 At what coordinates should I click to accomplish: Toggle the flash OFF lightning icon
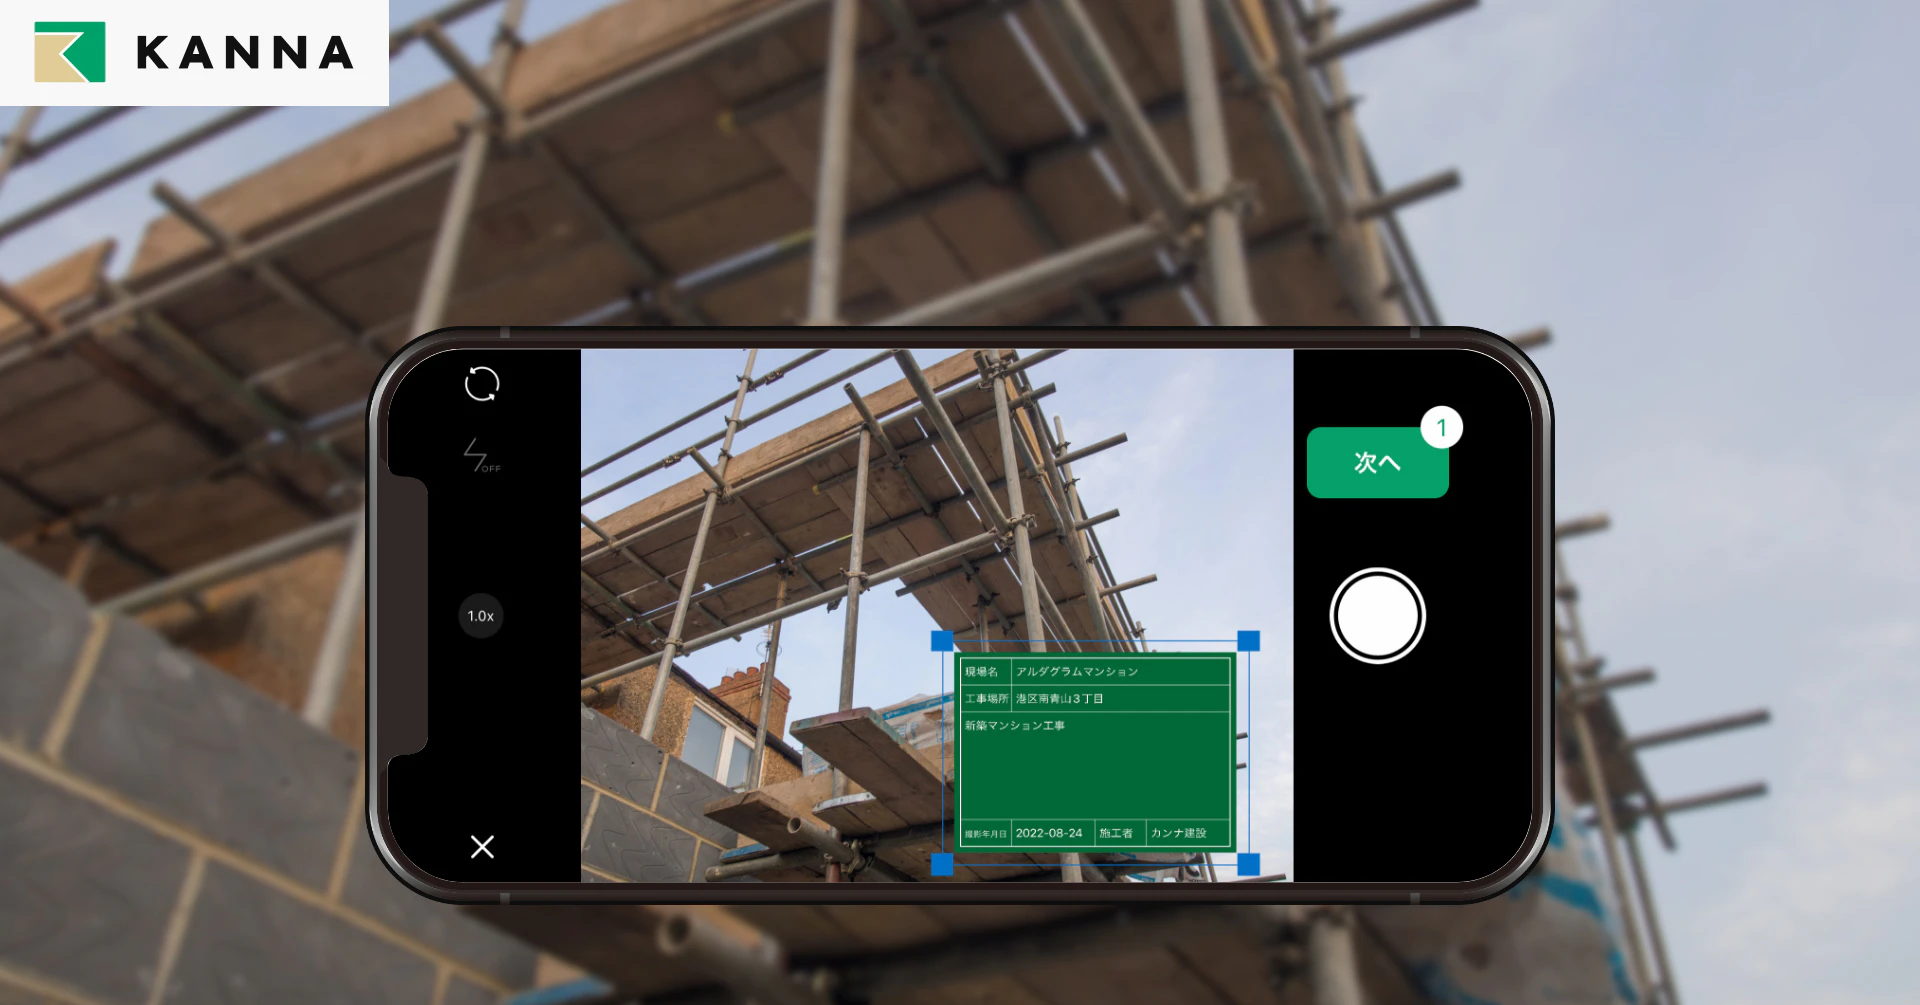(481, 455)
